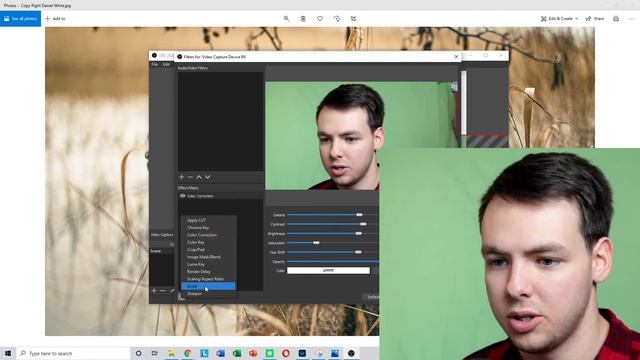Open the Add to menu
The height and width of the screenshot is (360, 640).
tap(55, 19)
